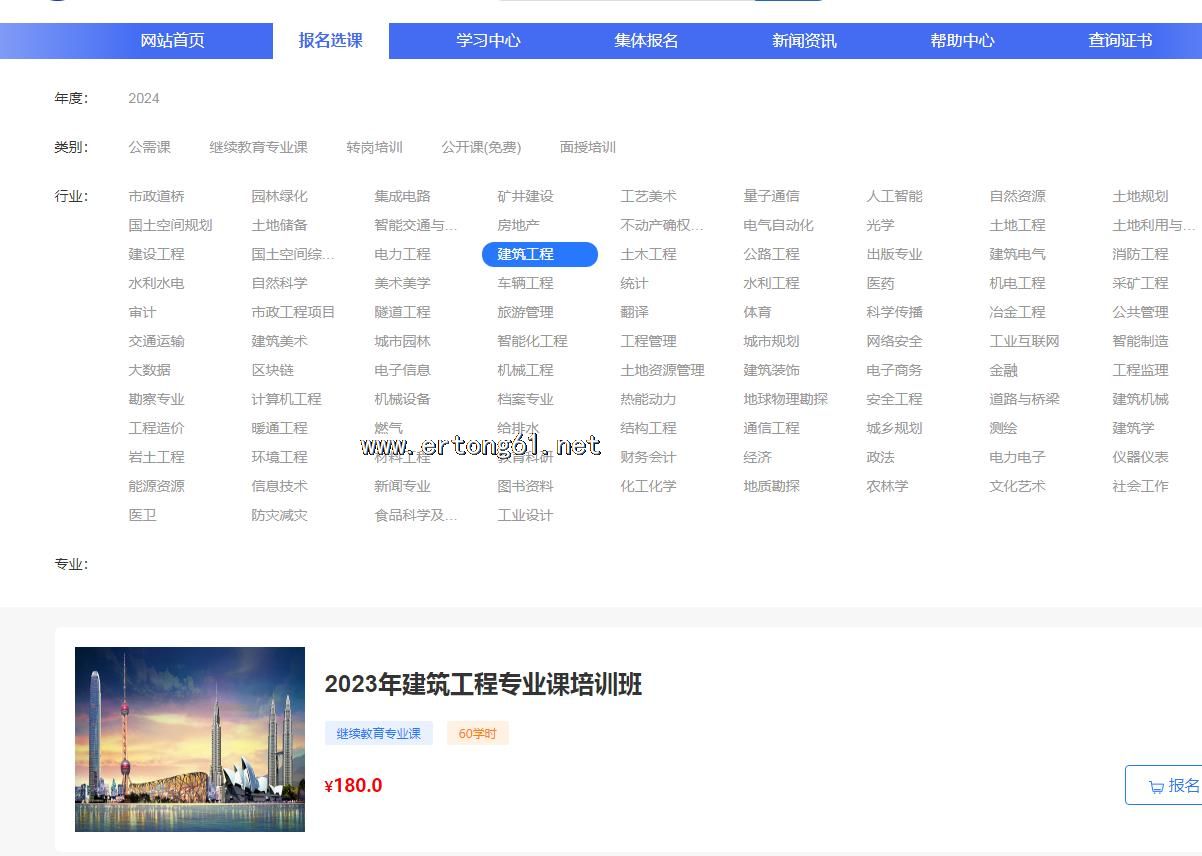Select 网络安全 industry filter

click(x=894, y=341)
